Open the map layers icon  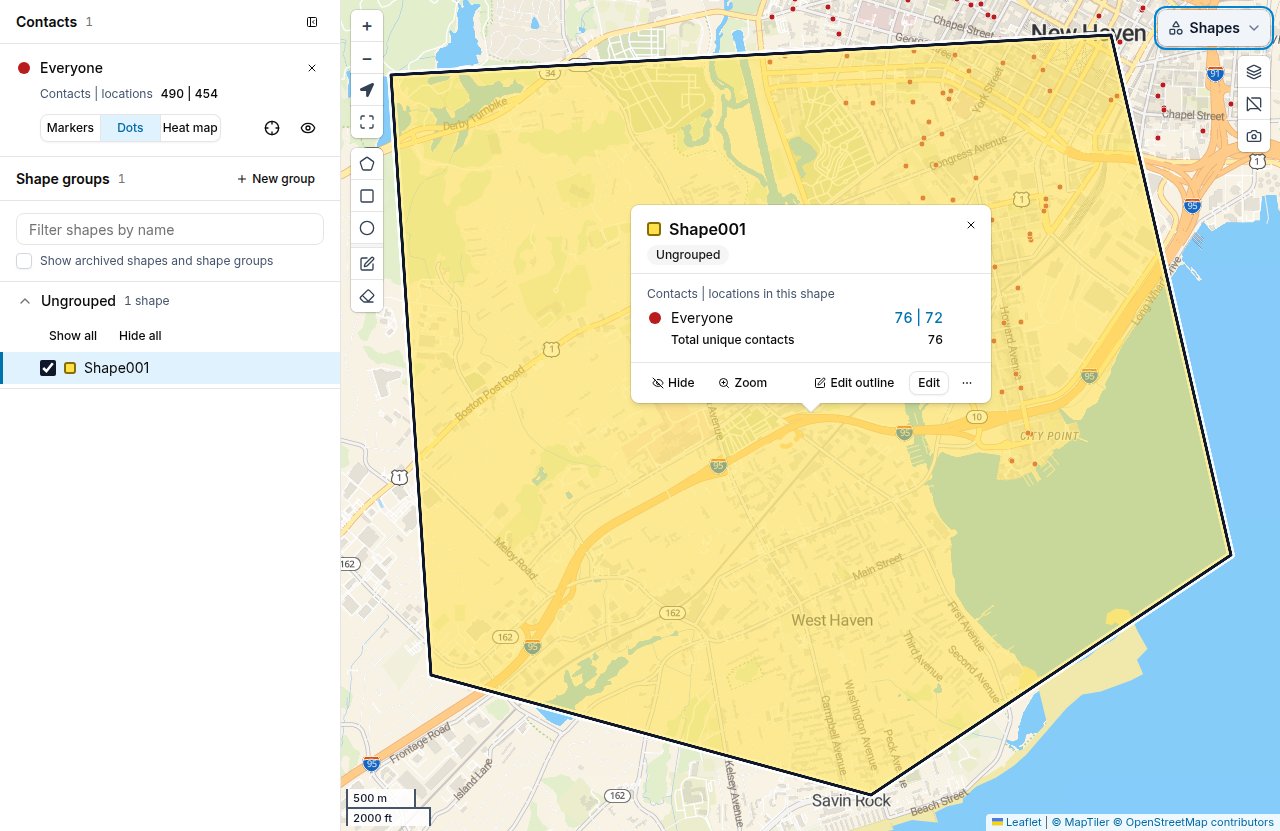[x=1254, y=72]
